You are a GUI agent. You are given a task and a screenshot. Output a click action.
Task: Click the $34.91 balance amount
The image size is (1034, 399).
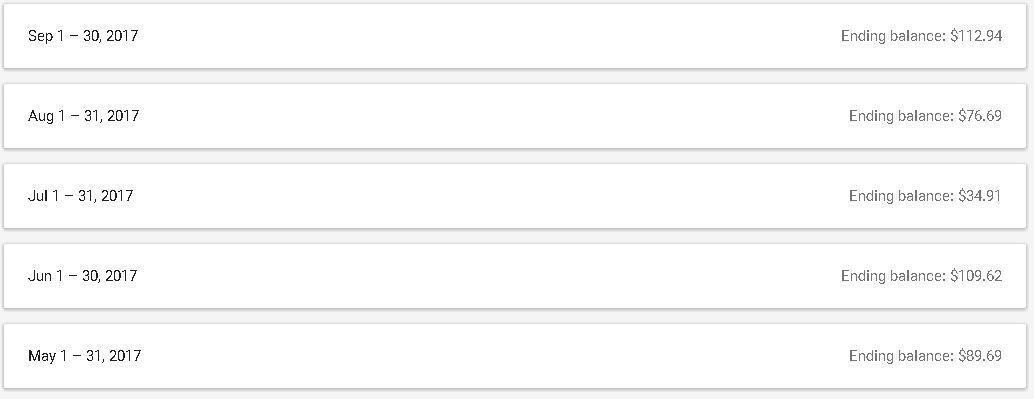[980, 196]
